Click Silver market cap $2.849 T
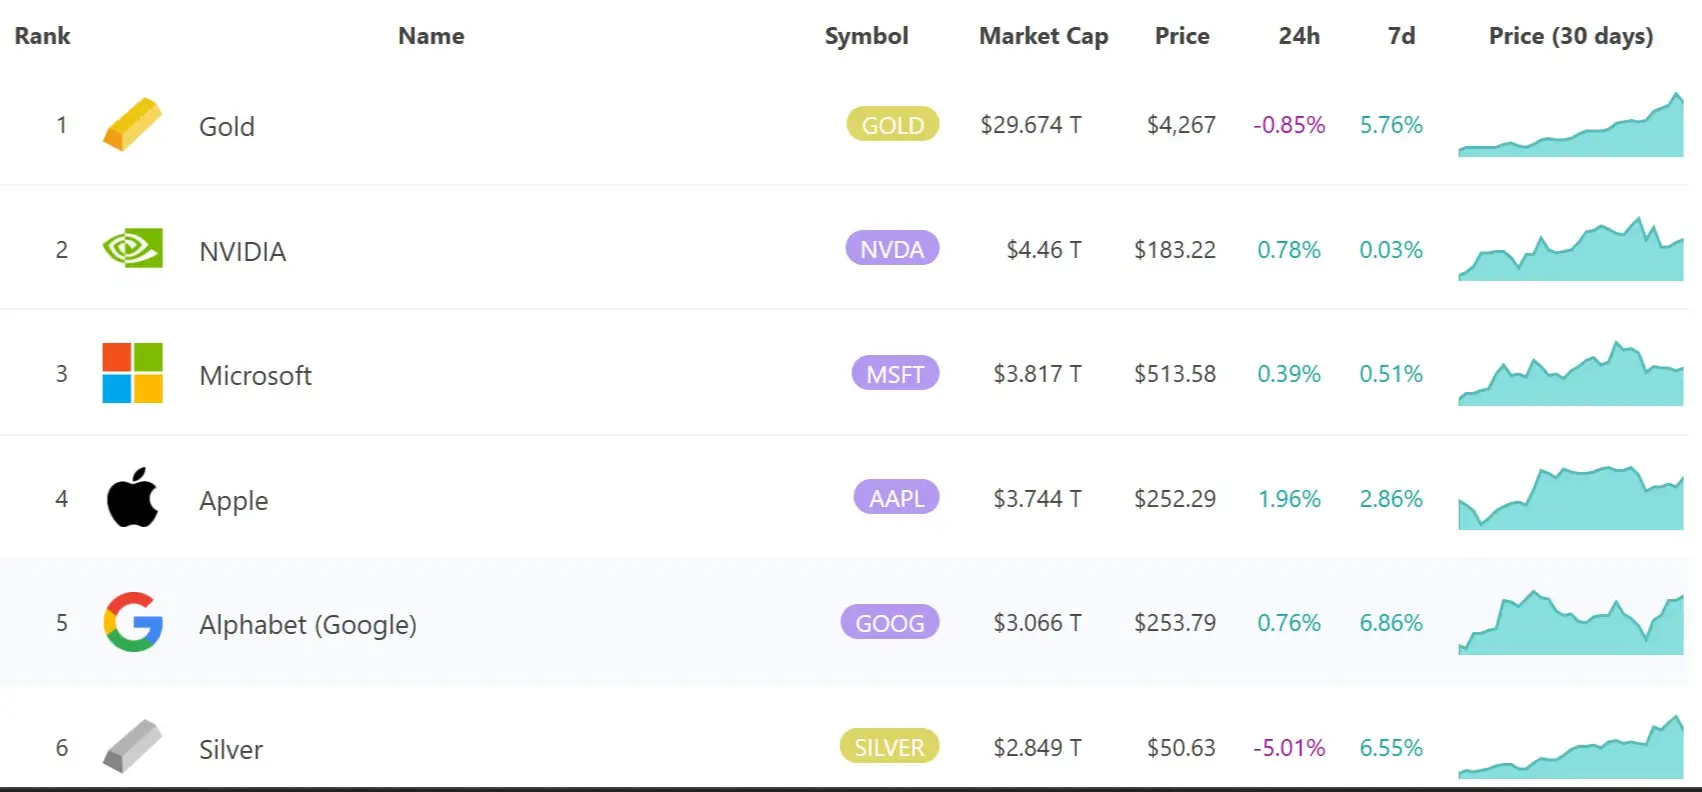This screenshot has height=792, width=1702. click(x=1037, y=747)
